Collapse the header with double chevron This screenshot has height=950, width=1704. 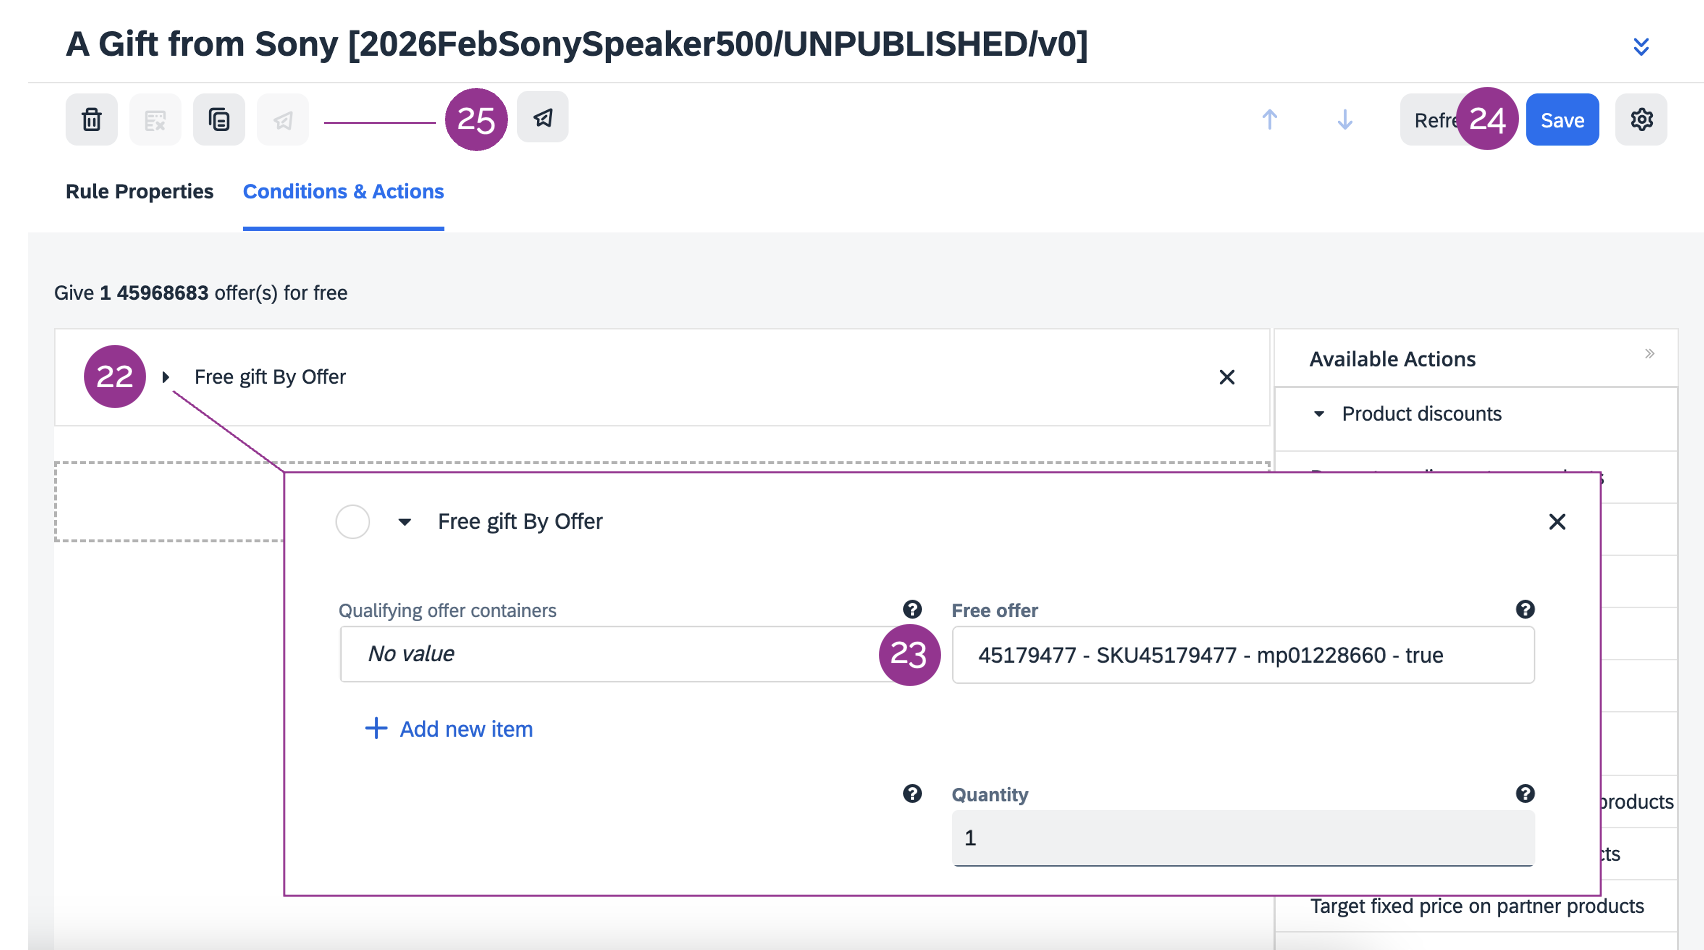tap(1641, 46)
